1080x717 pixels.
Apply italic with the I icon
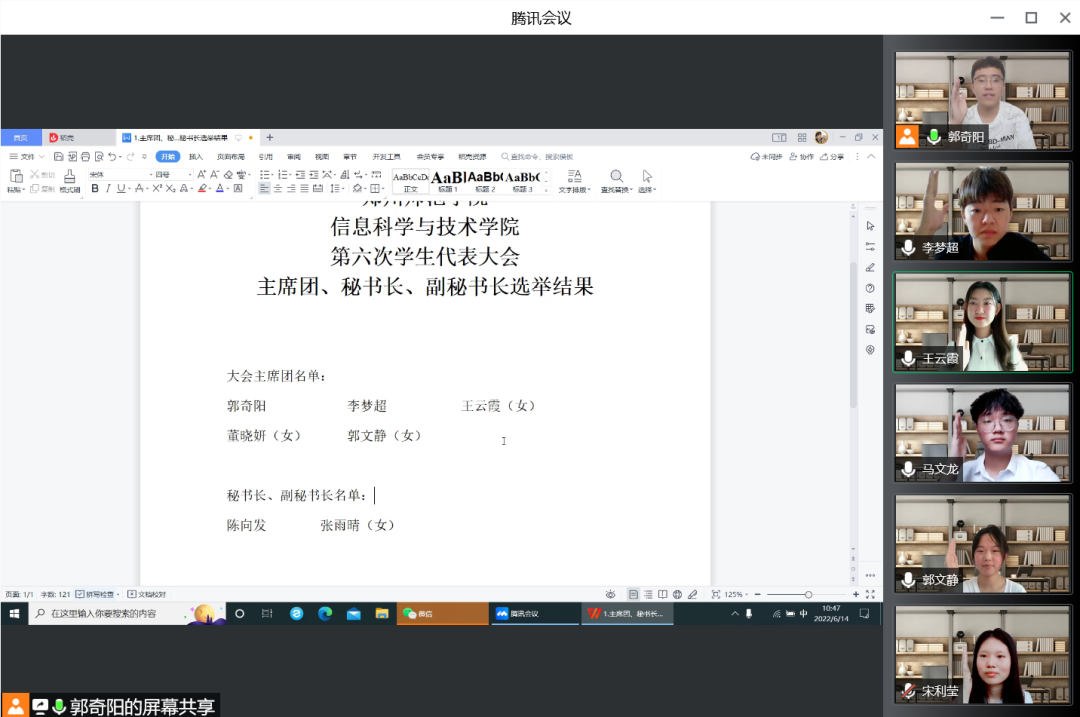(x=108, y=188)
